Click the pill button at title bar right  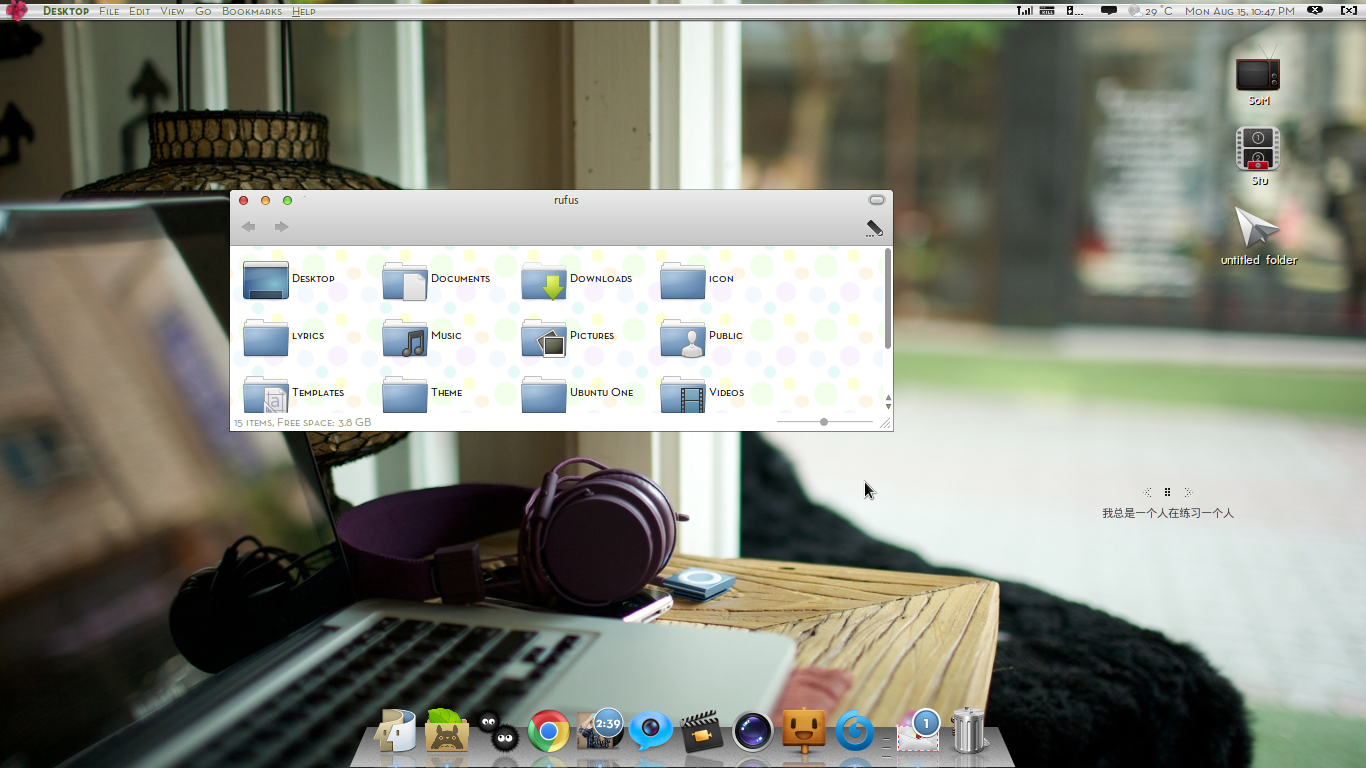point(877,200)
